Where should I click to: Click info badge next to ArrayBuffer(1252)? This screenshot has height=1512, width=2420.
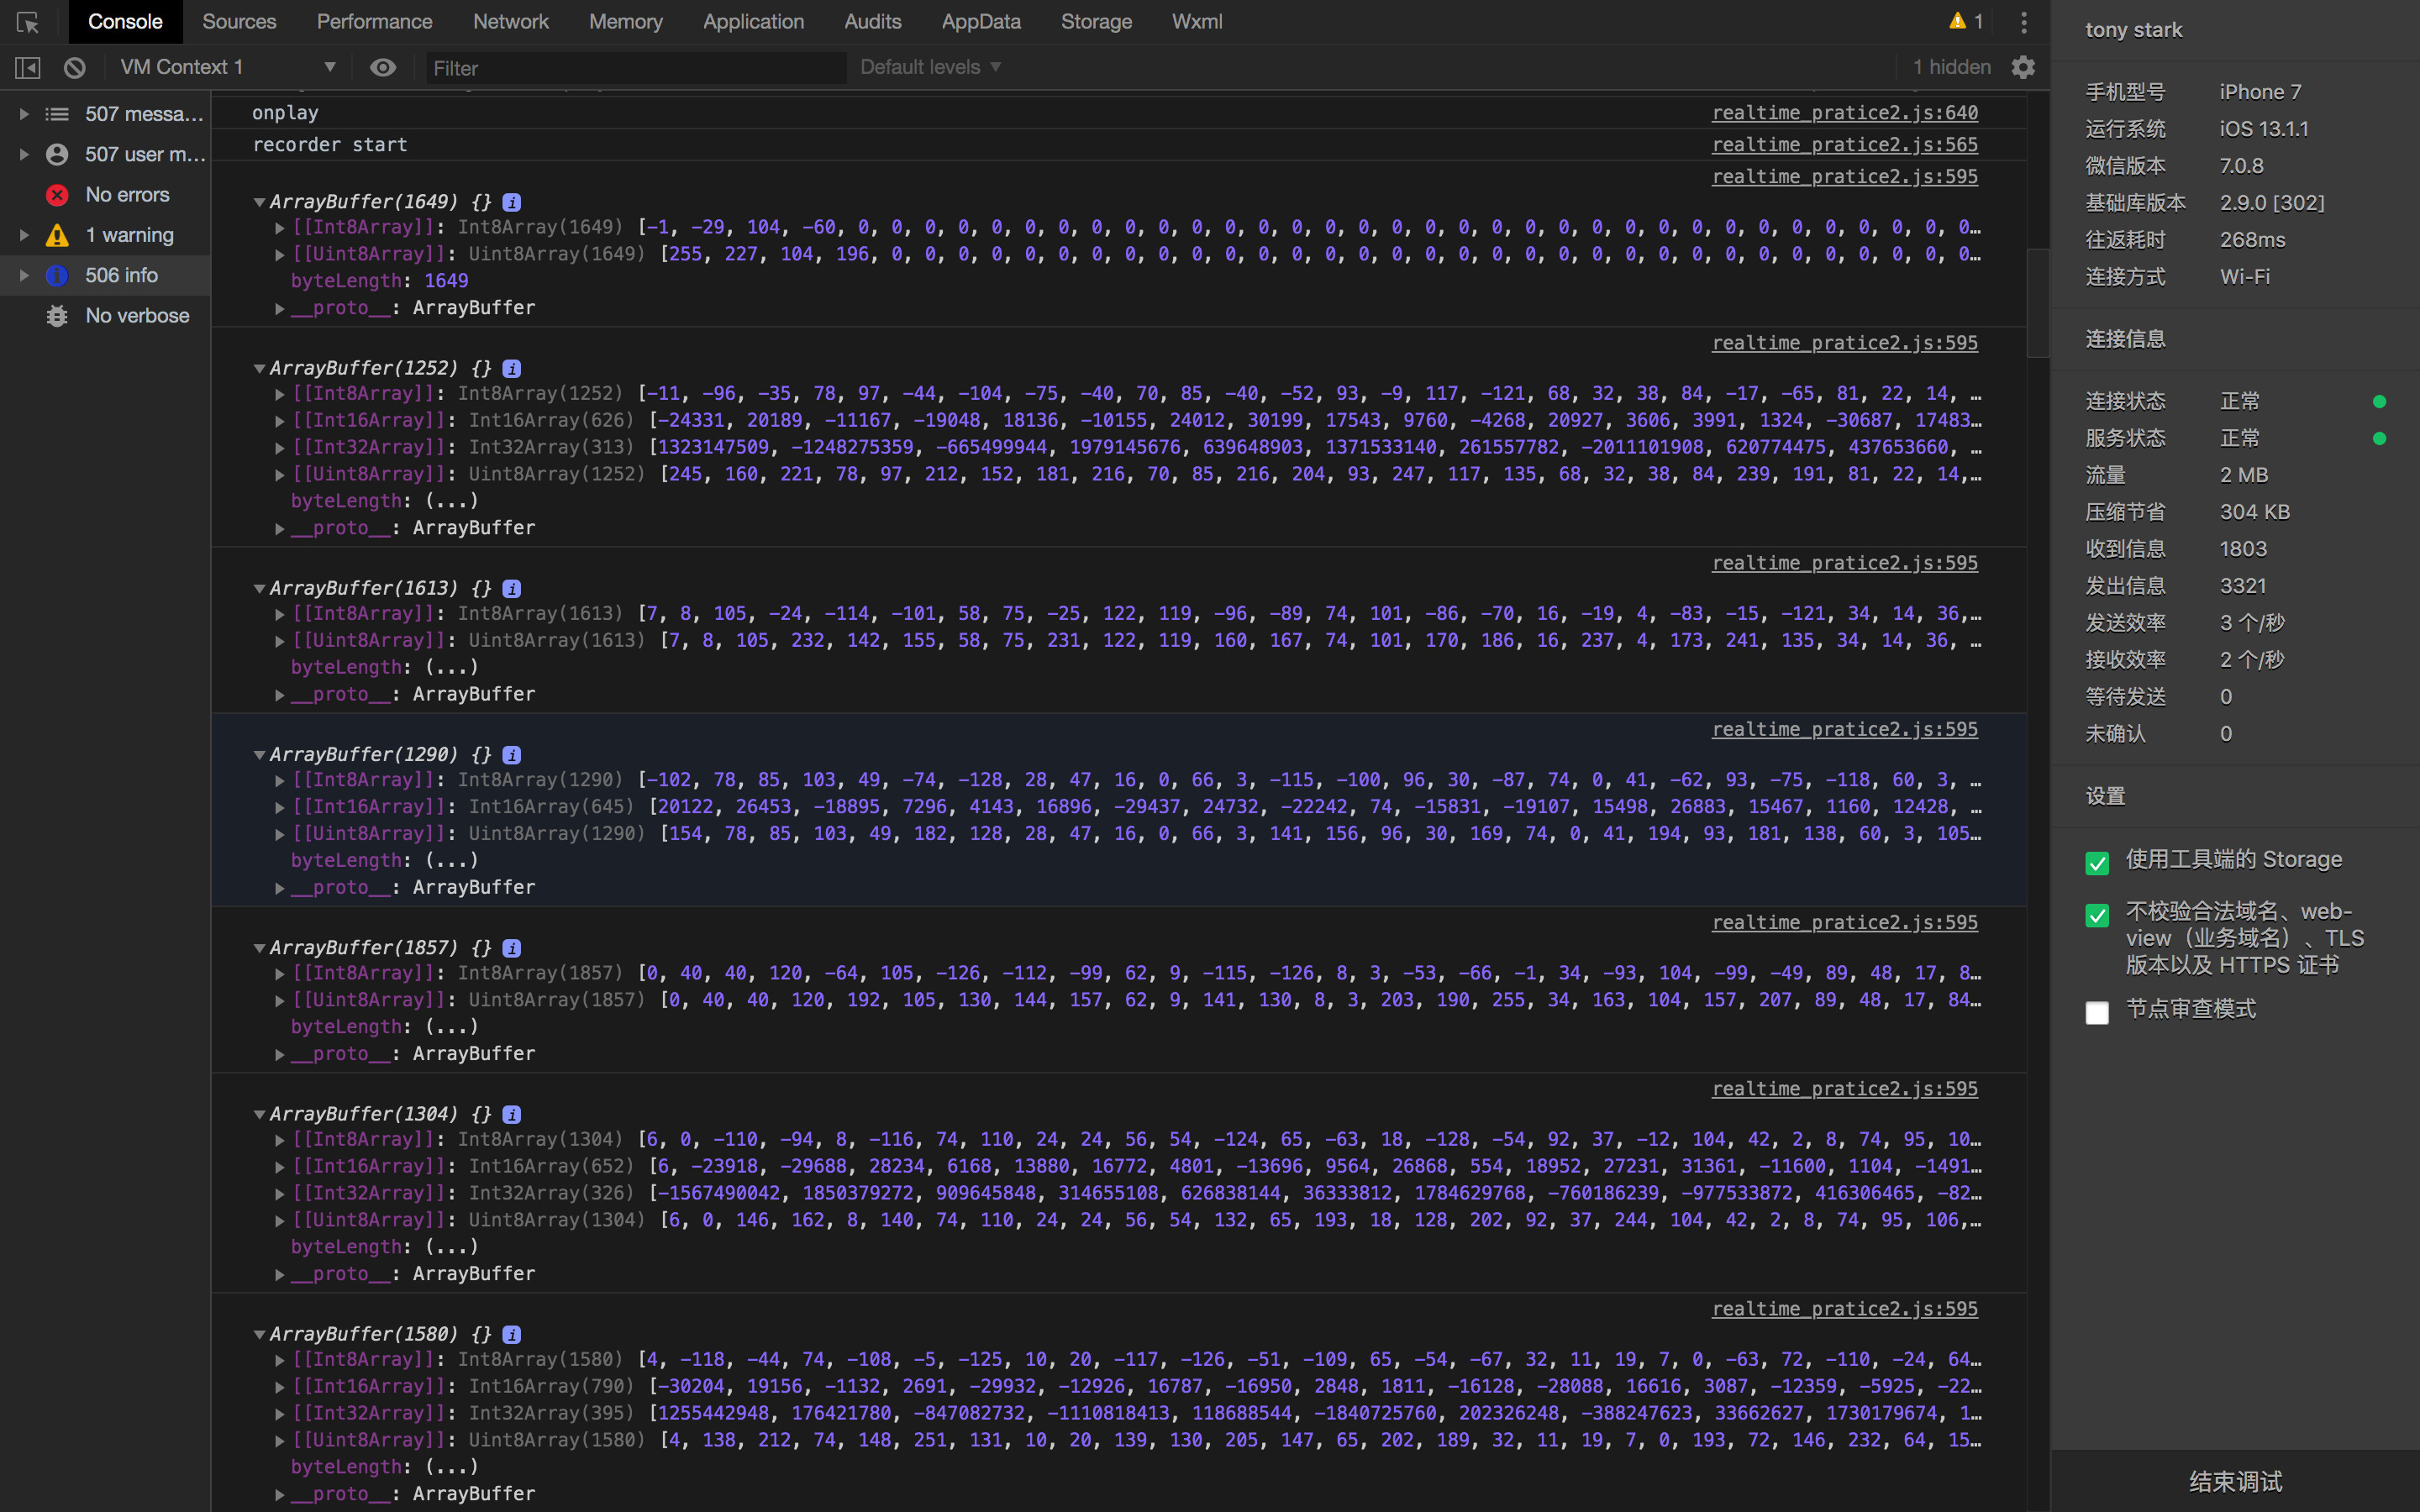[x=512, y=368]
